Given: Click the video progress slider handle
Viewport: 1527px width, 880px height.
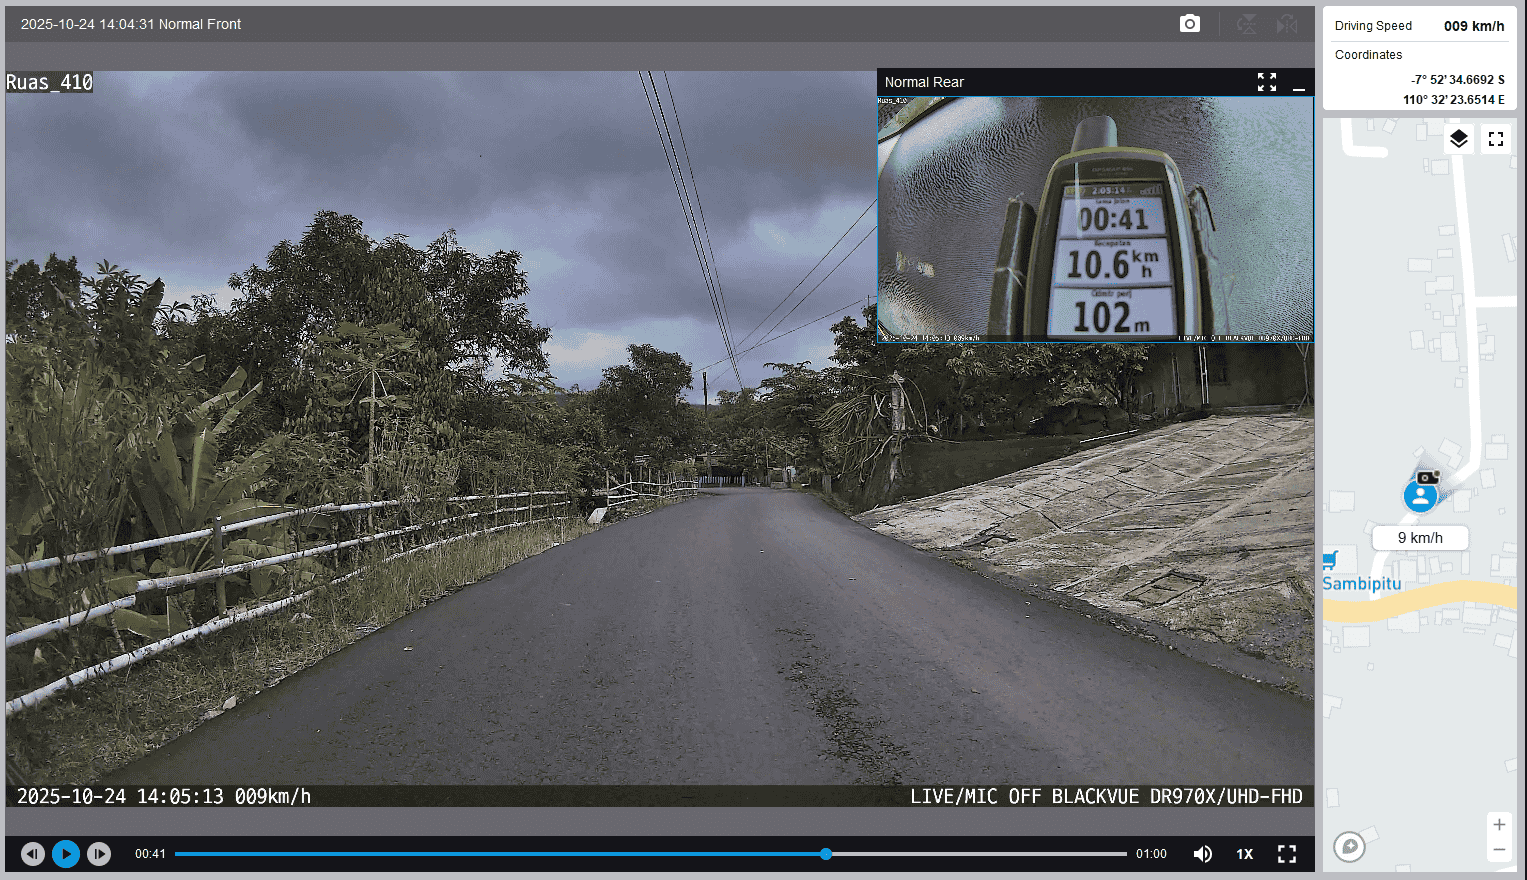Looking at the screenshot, I should 826,854.
